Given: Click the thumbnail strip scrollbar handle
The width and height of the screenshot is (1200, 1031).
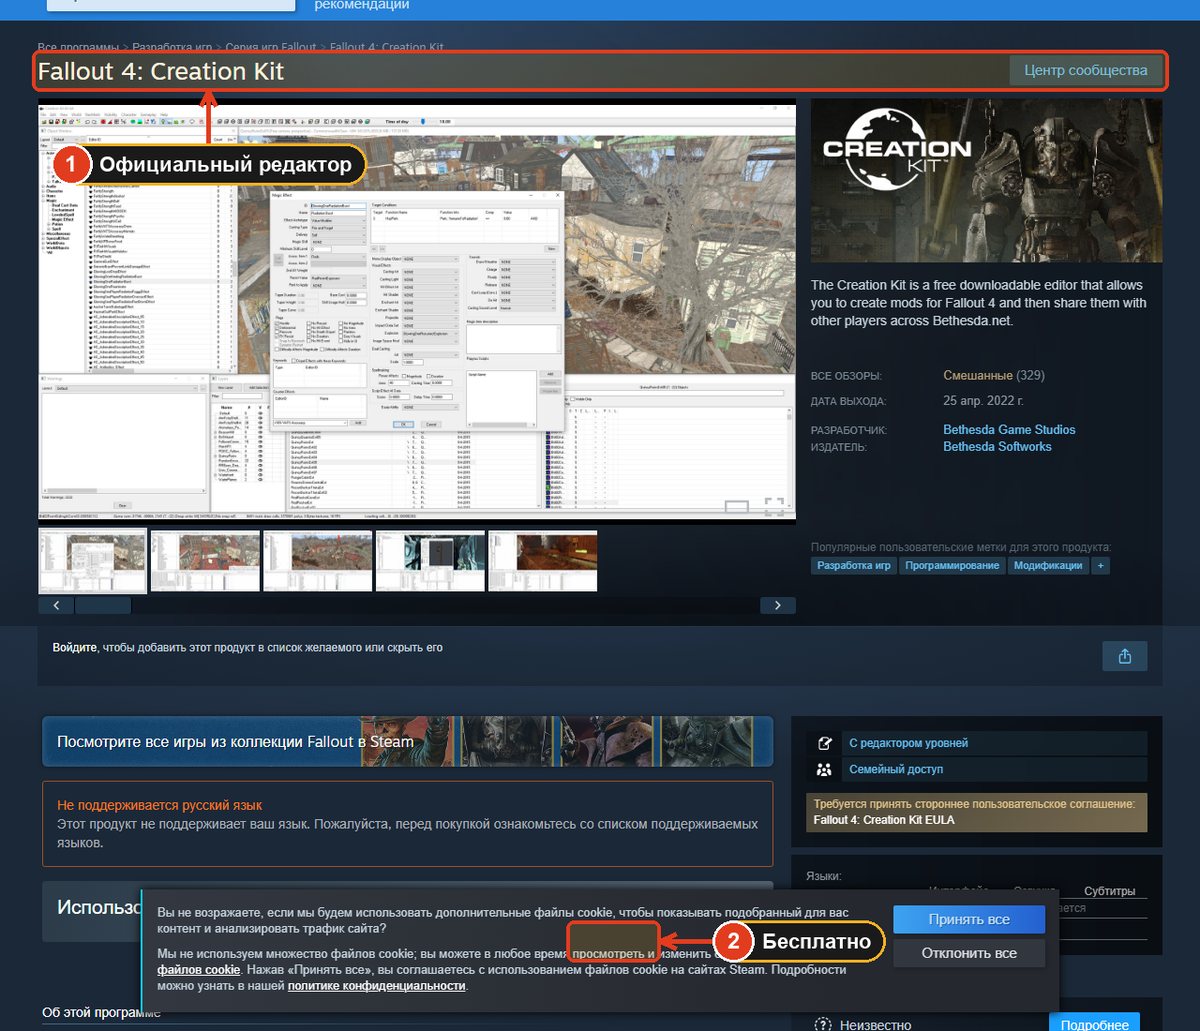Looking at the screenshot, I should coord(103,605).
